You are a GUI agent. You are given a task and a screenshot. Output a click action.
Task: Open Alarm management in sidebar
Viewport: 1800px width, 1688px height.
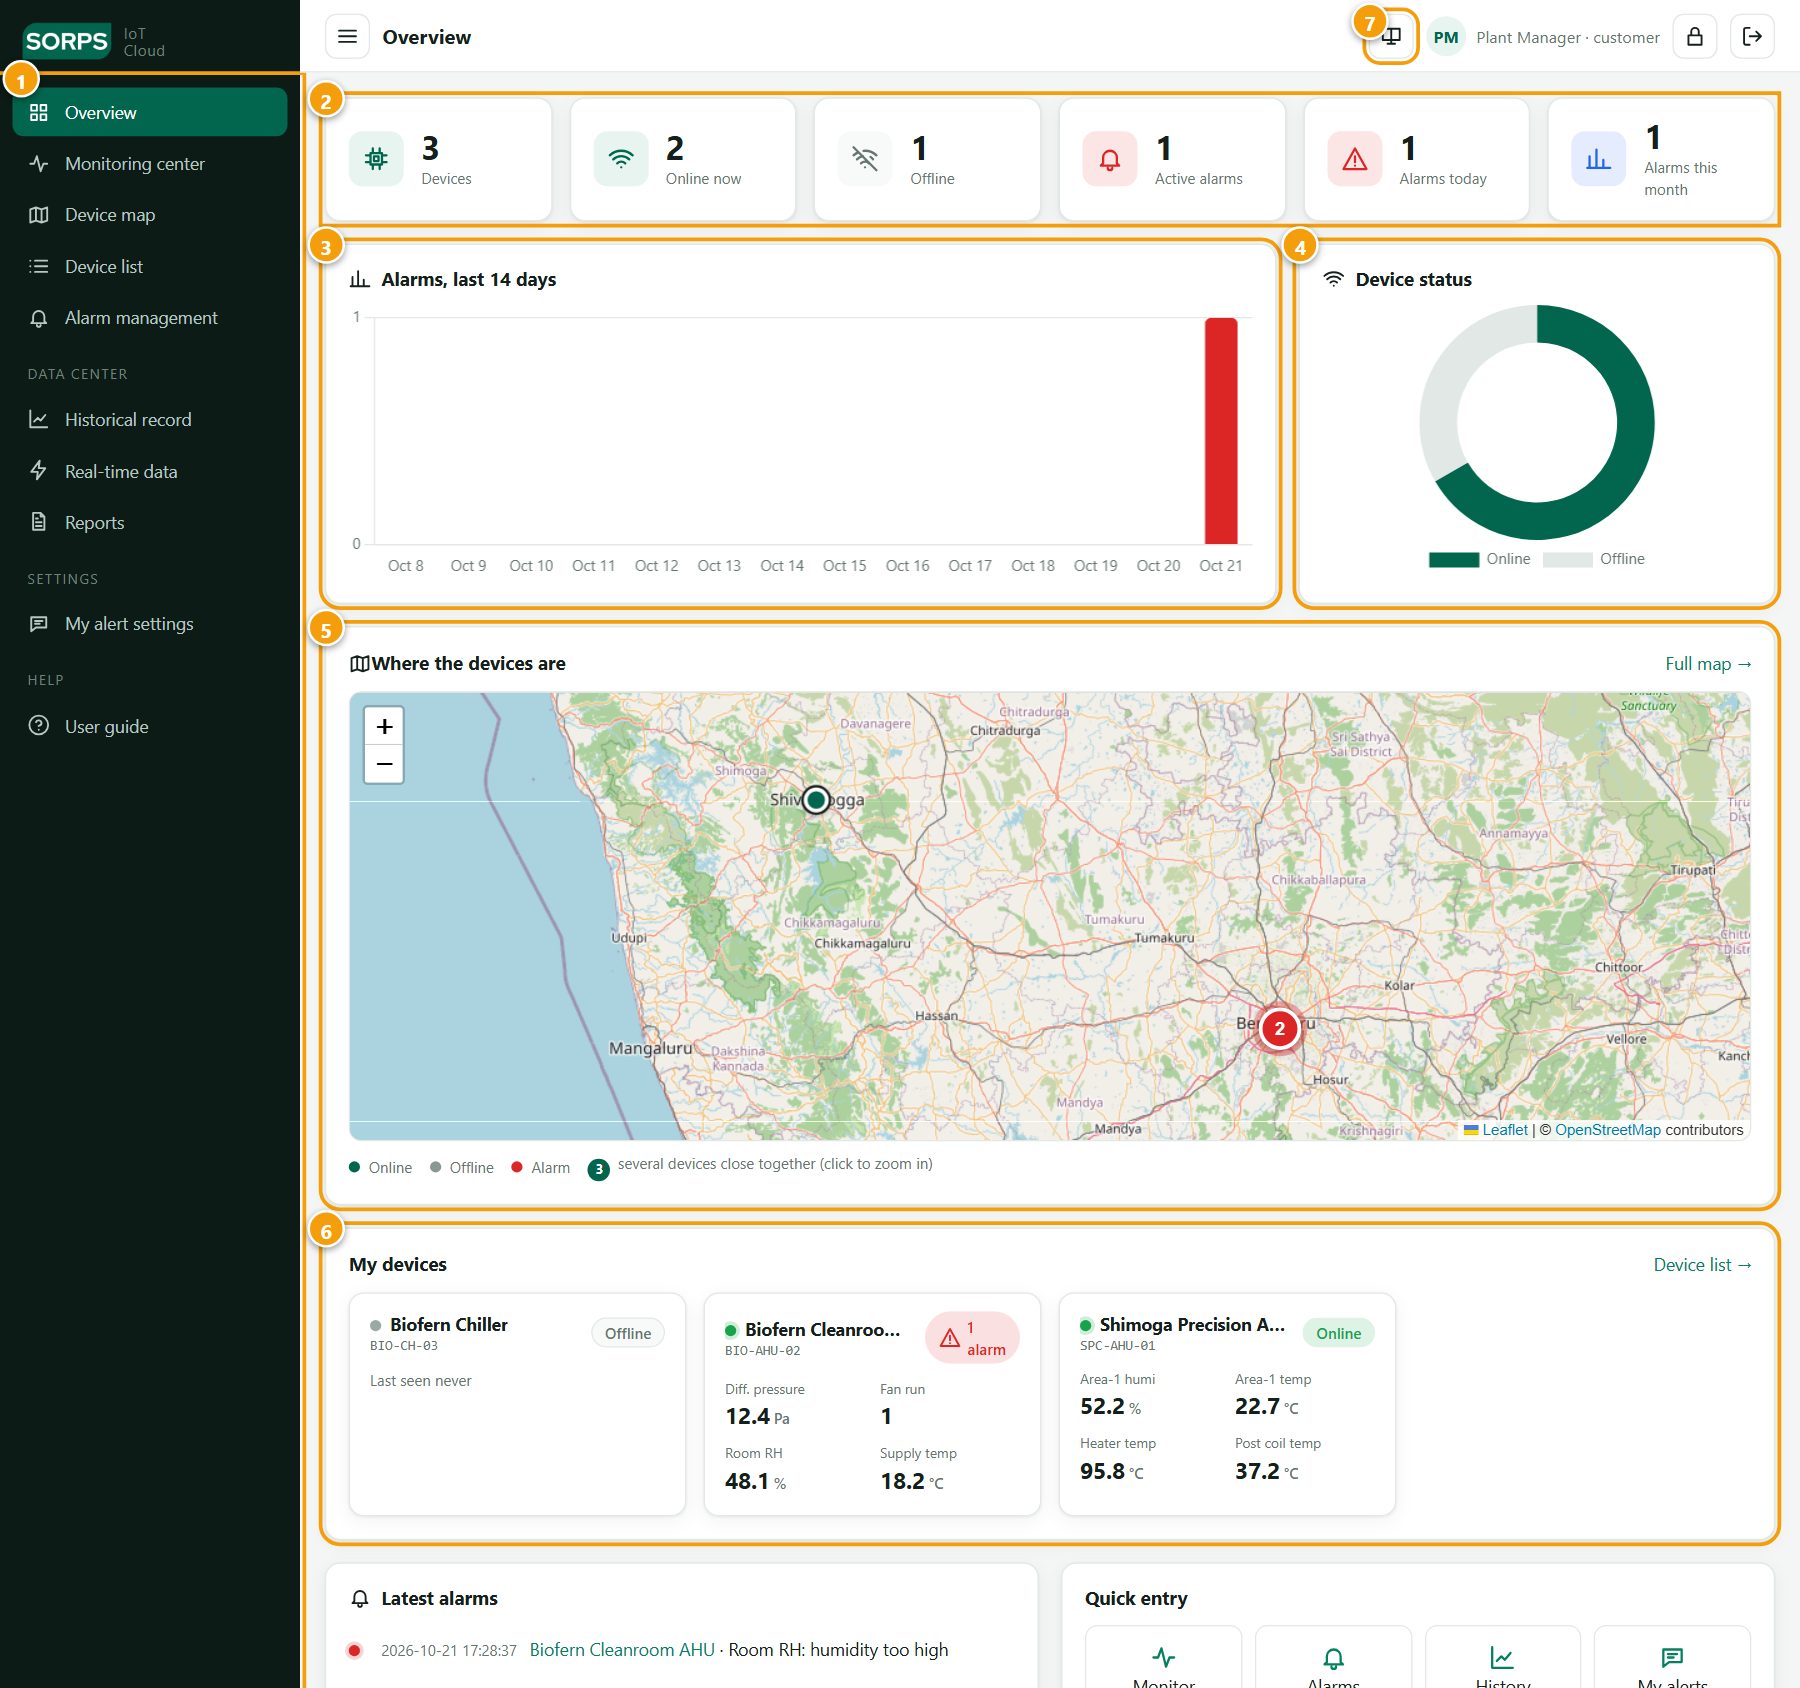coord(150,318)
